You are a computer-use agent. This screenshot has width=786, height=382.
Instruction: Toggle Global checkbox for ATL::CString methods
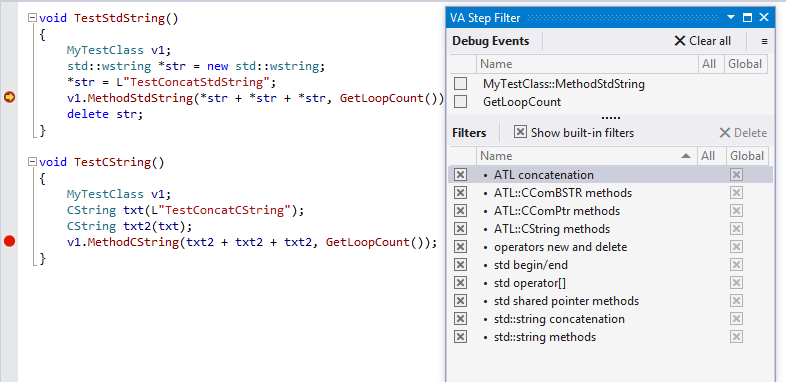pos(736,229)
